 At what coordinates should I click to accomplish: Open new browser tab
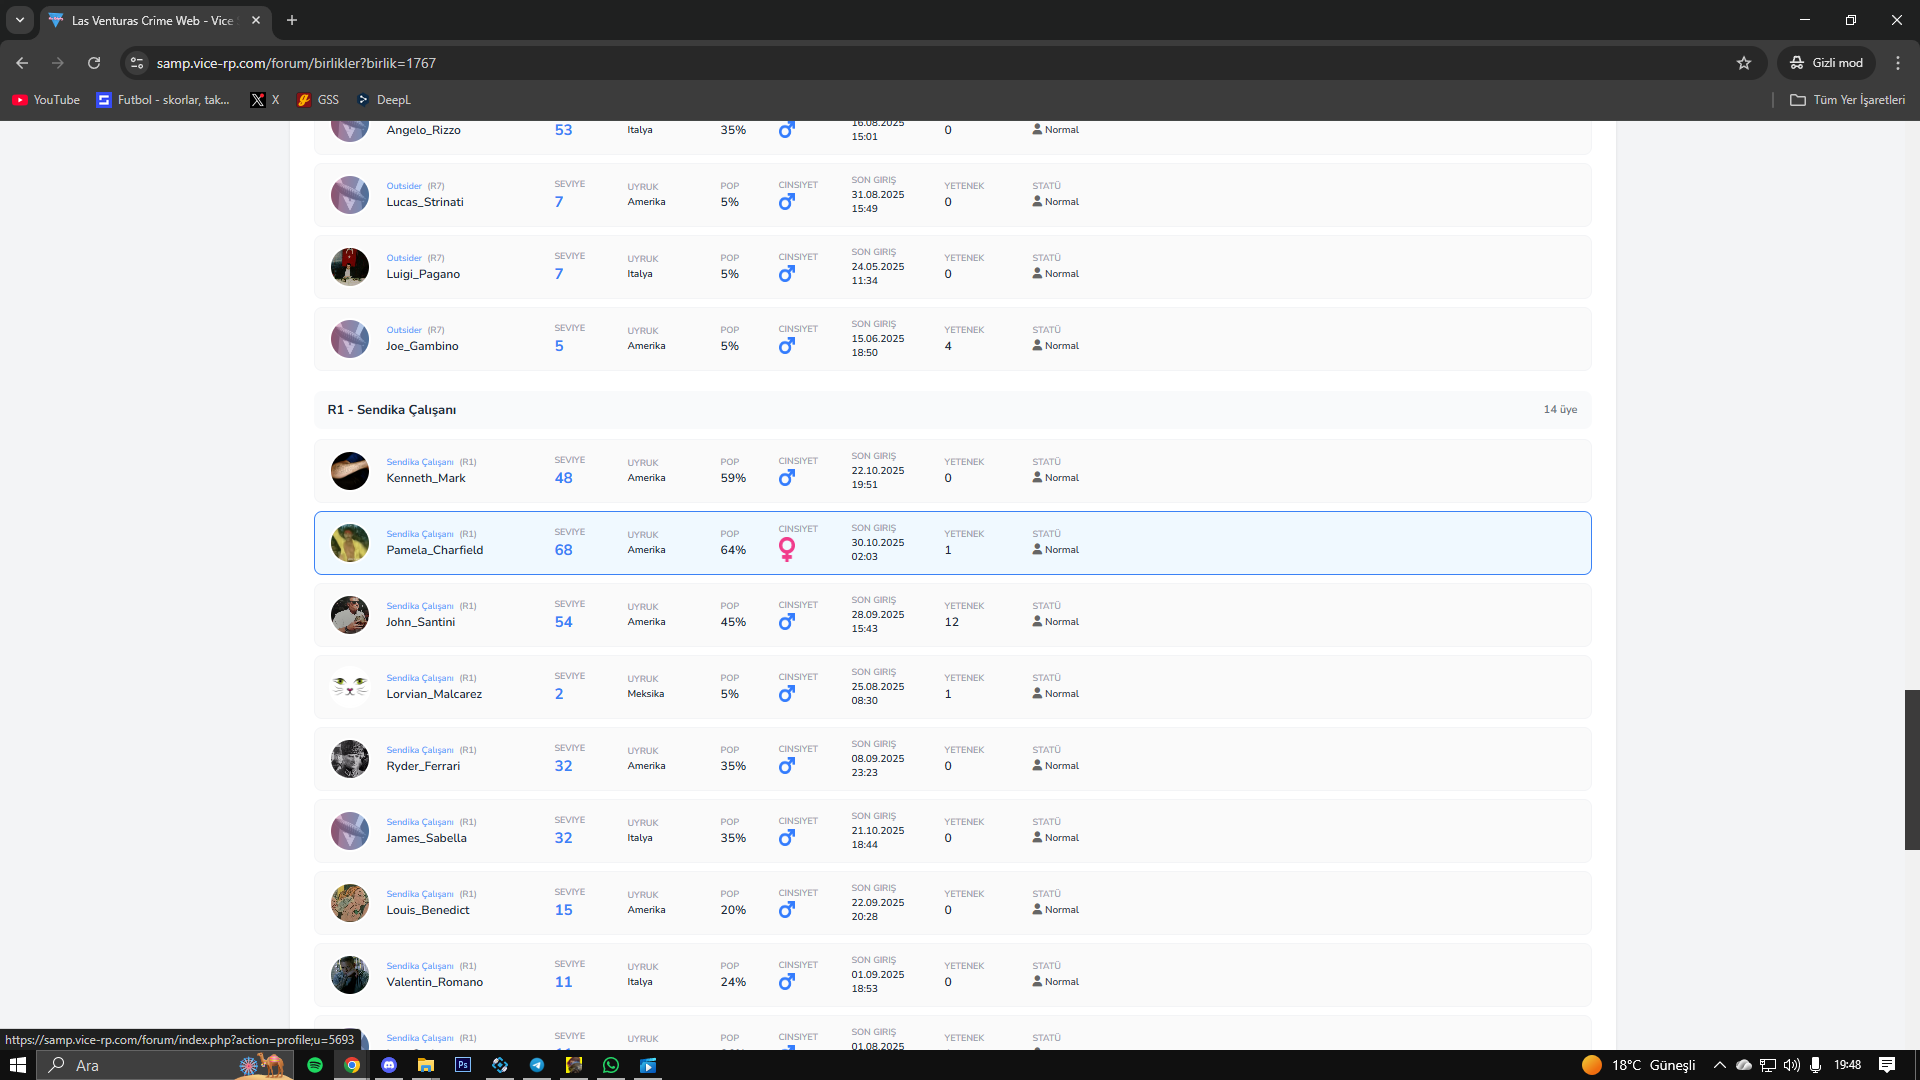(292, 20)
